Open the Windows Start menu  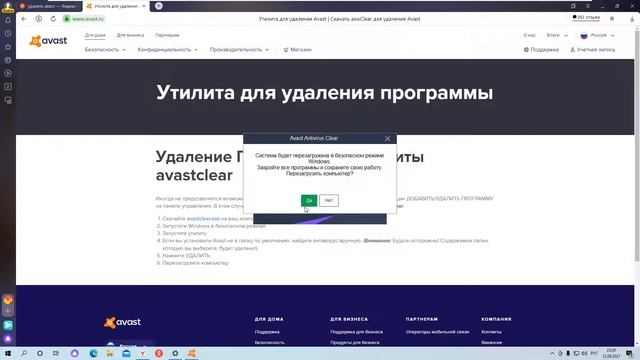tap(8, 353)
